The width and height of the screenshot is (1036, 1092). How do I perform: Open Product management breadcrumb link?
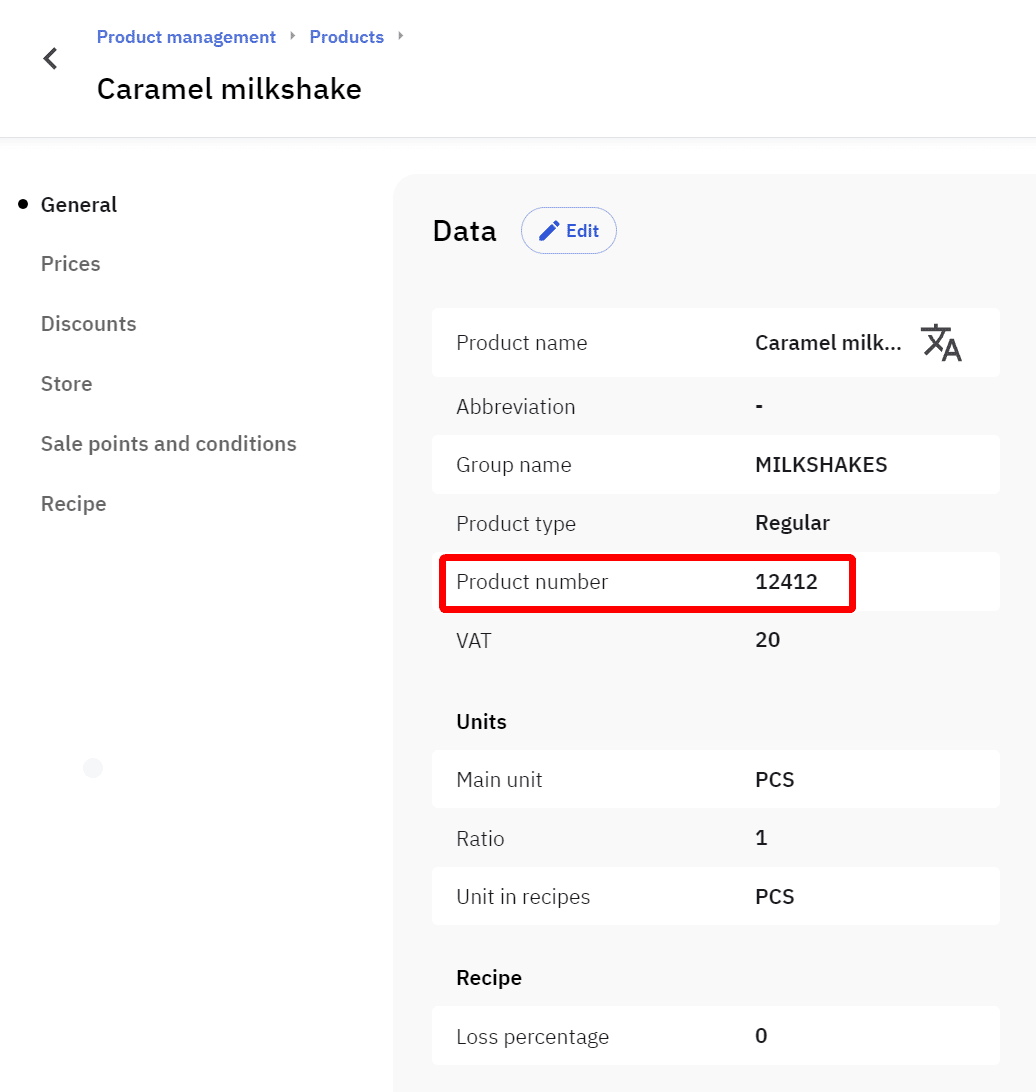point(186,37)
